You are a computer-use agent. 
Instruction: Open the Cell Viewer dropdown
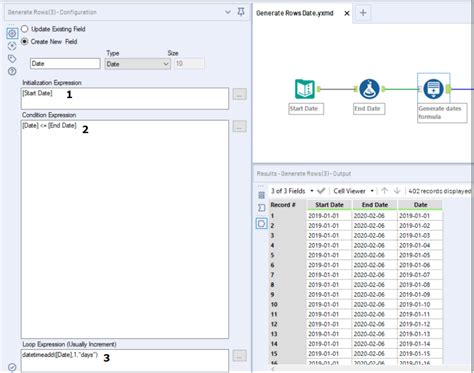[354, 191]
